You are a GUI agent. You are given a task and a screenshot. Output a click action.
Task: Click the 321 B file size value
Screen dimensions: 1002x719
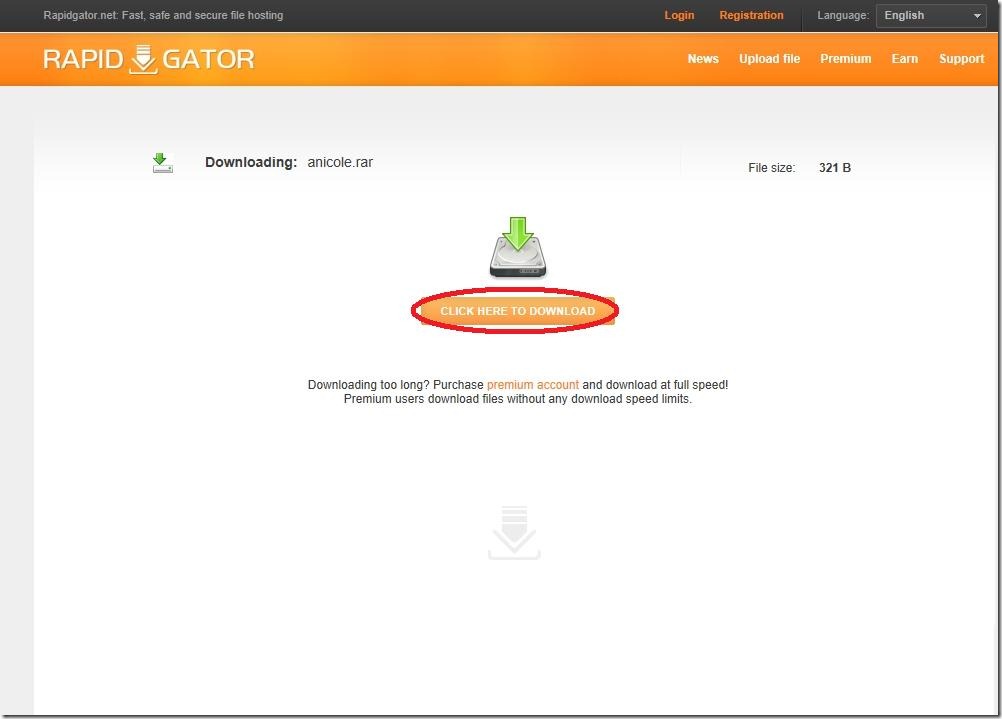click(x=835, y=167)
